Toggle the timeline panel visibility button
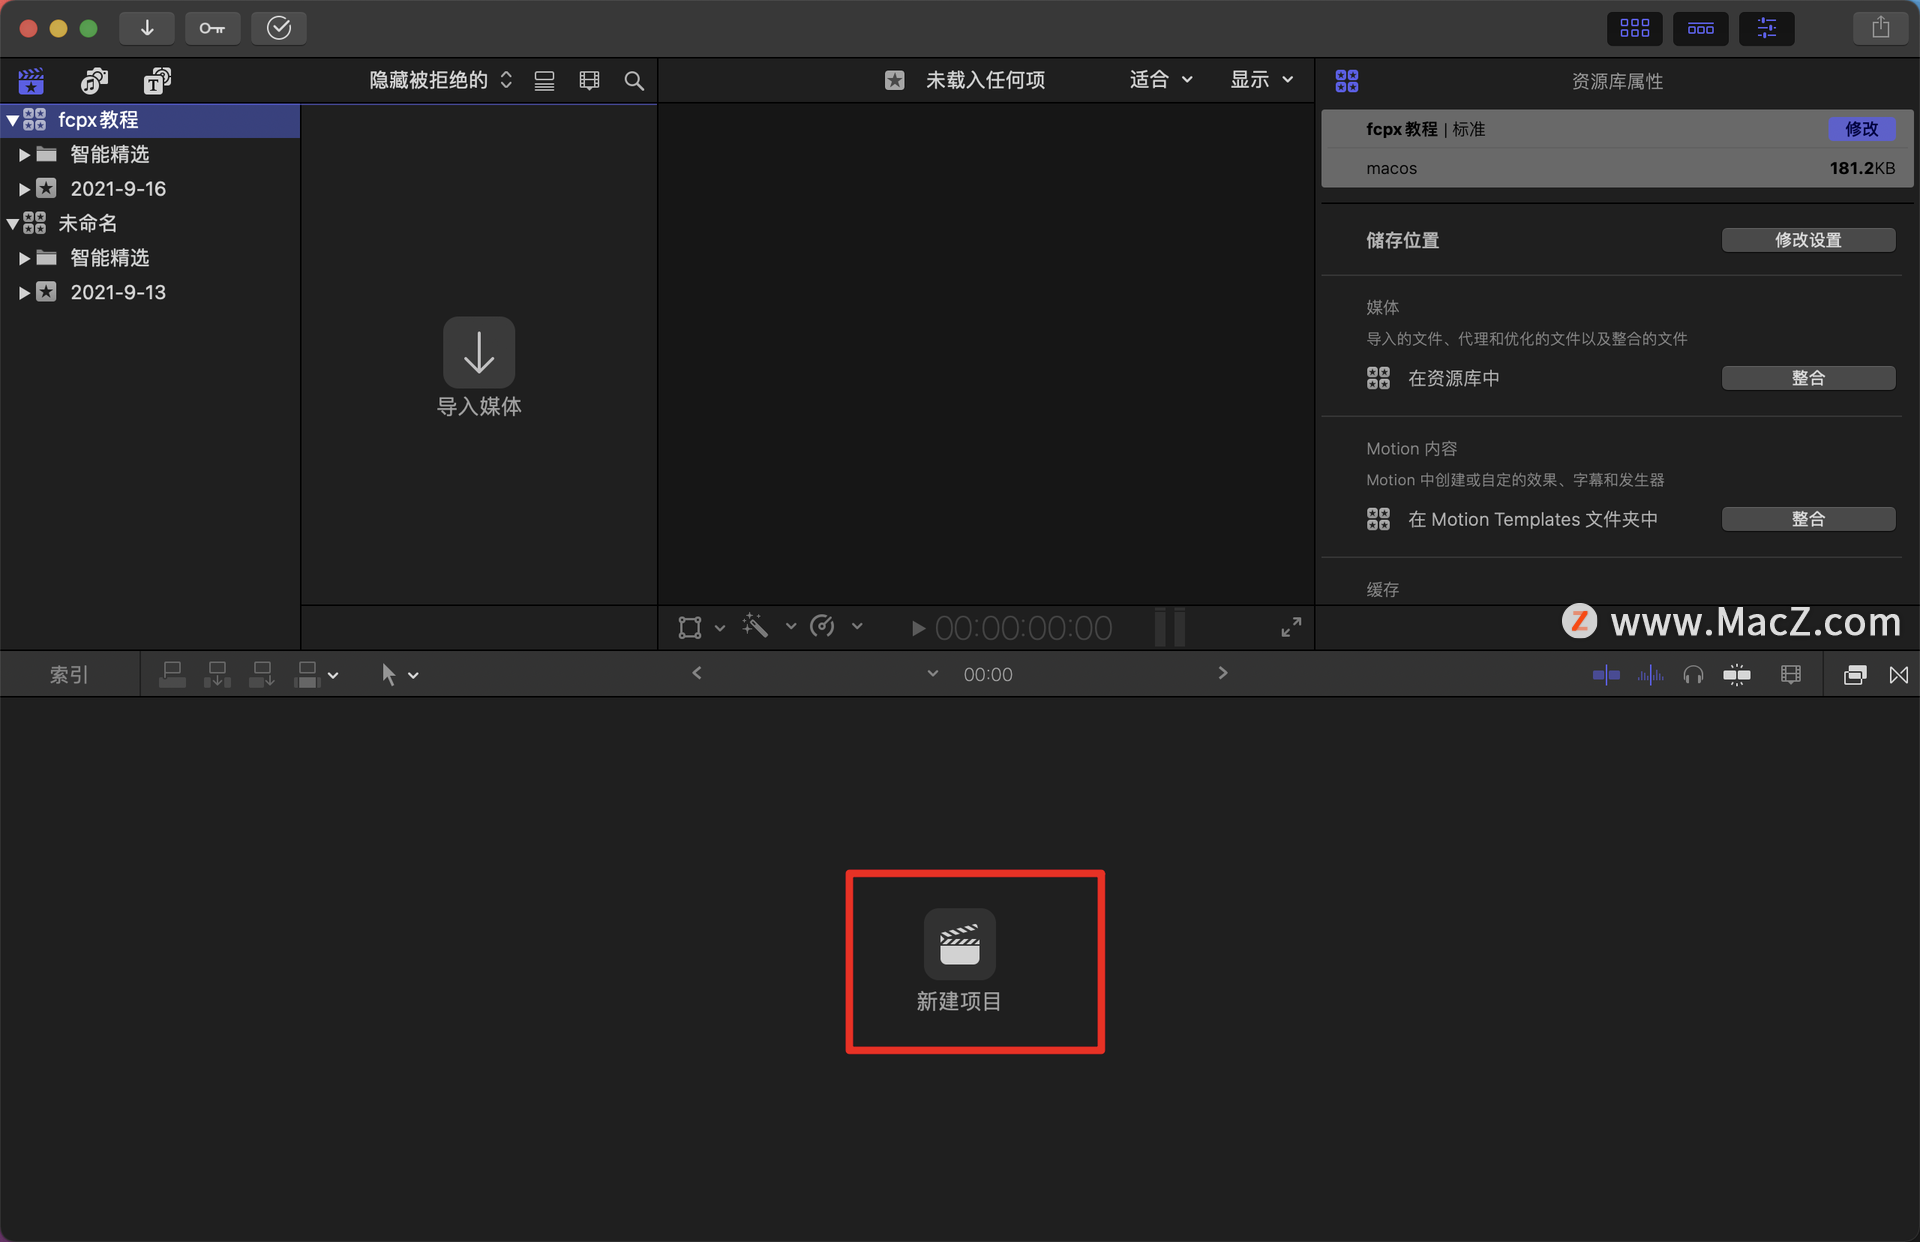This screenshot has width=1920, height=1242. click(1701, 28)
